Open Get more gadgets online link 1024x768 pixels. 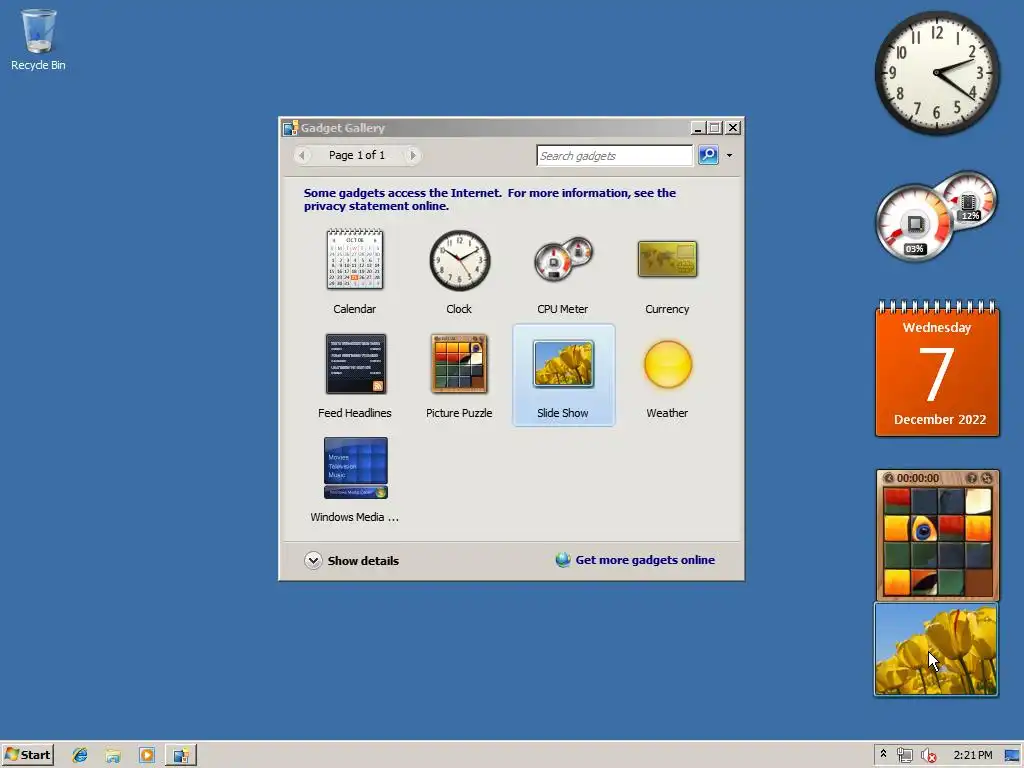(645, 560)
